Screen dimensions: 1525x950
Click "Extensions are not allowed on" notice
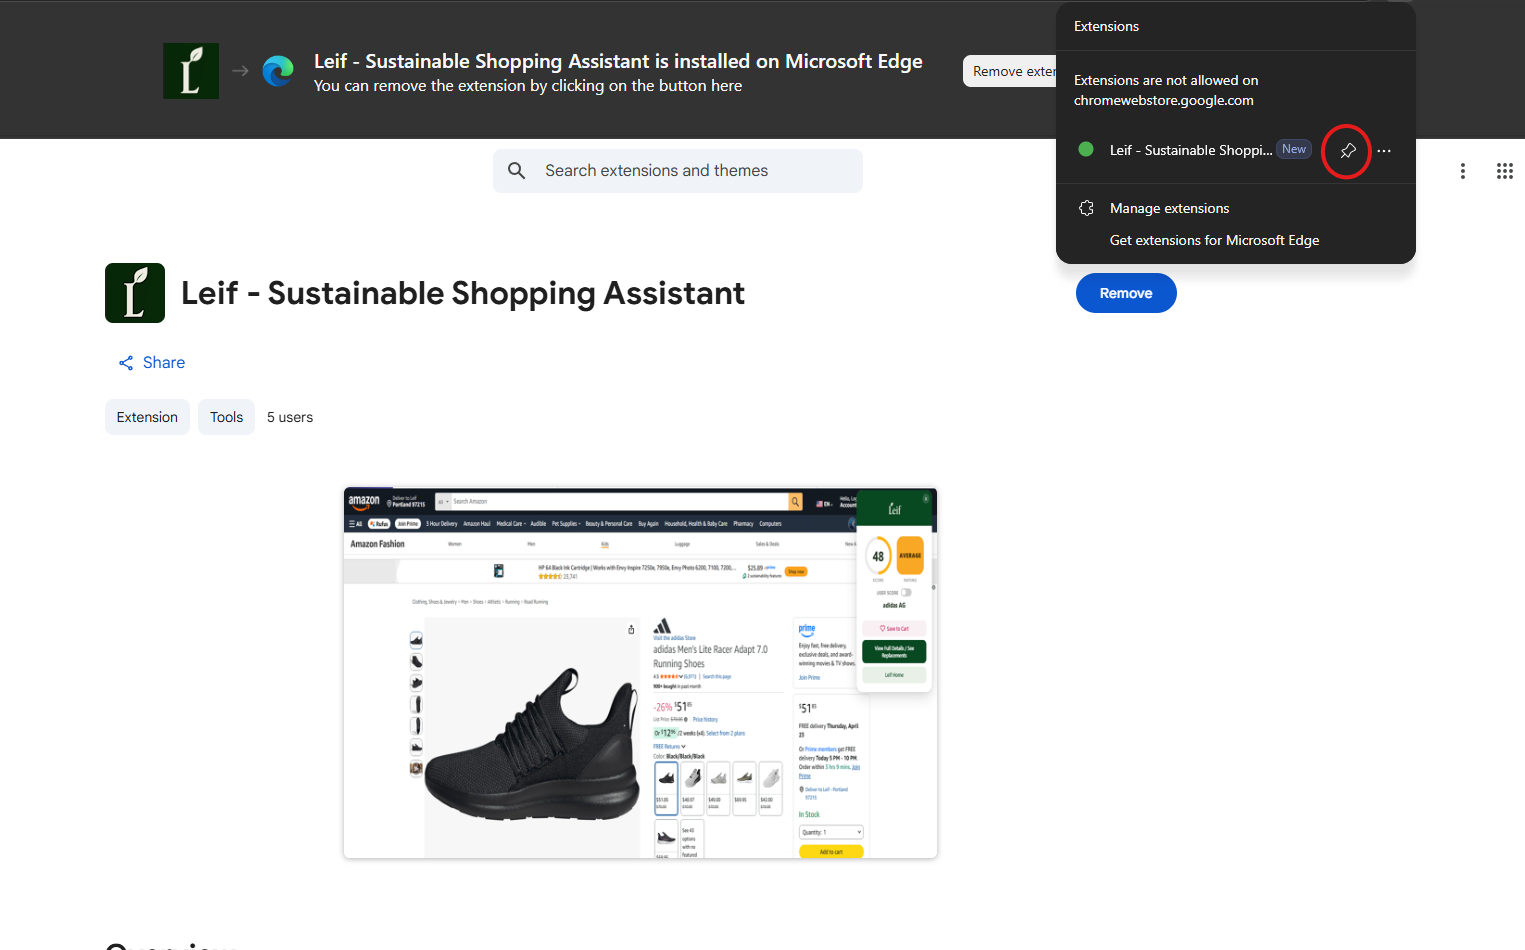coord(1166,80)
